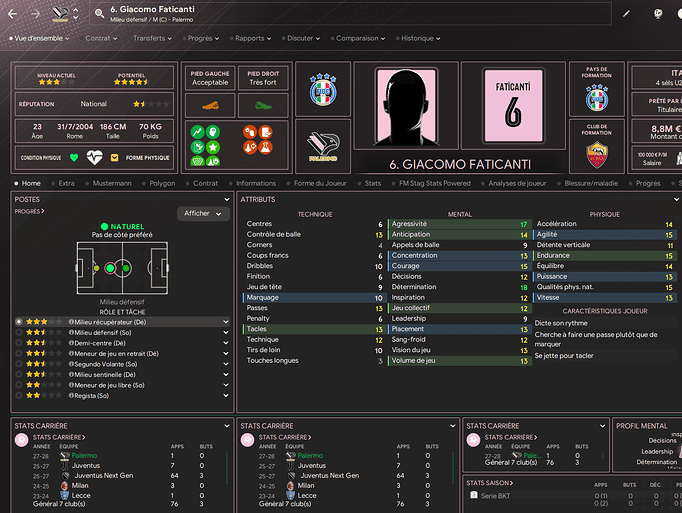Click the orange flask icon

[265, 147]
